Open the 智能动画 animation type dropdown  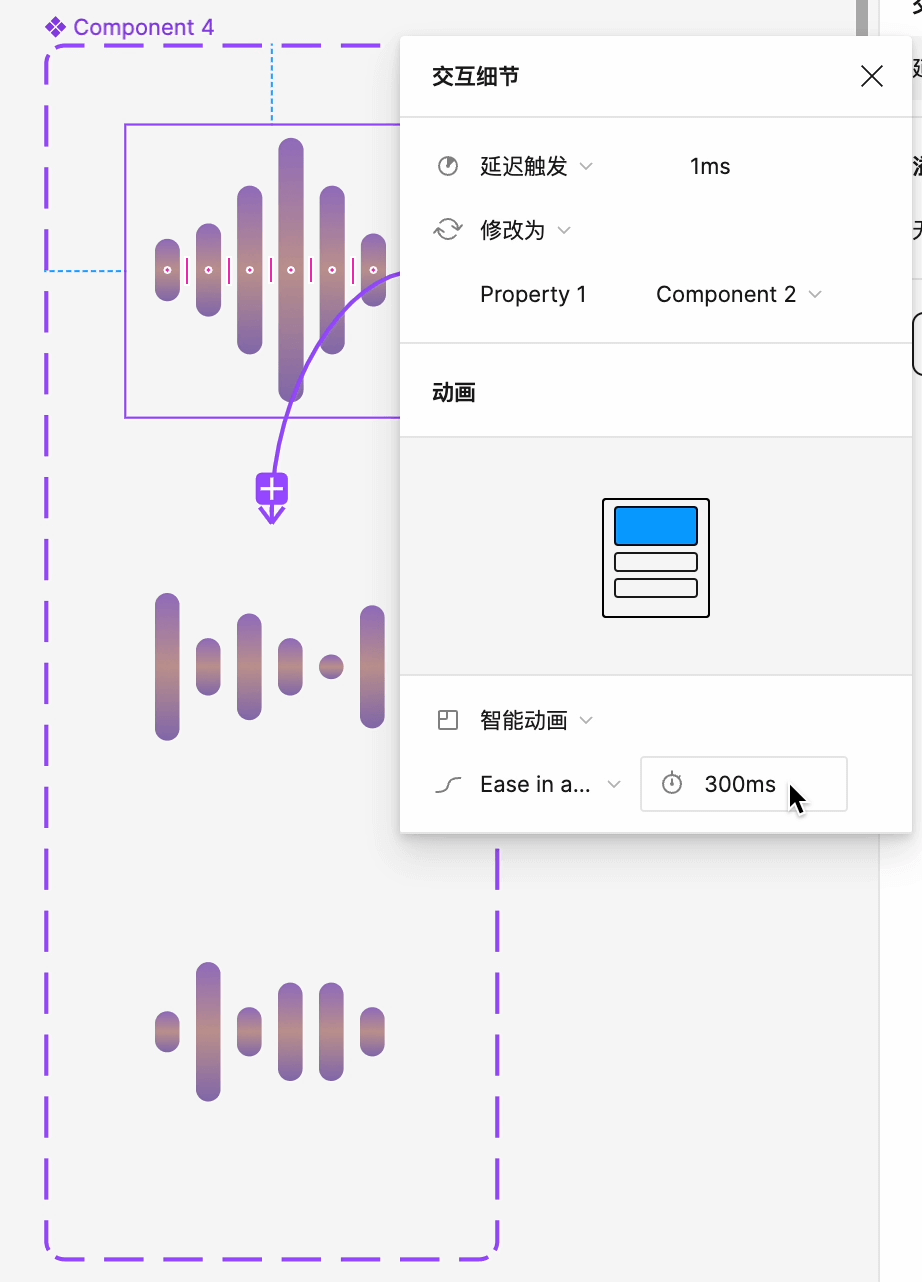click(x=536, y=720)
